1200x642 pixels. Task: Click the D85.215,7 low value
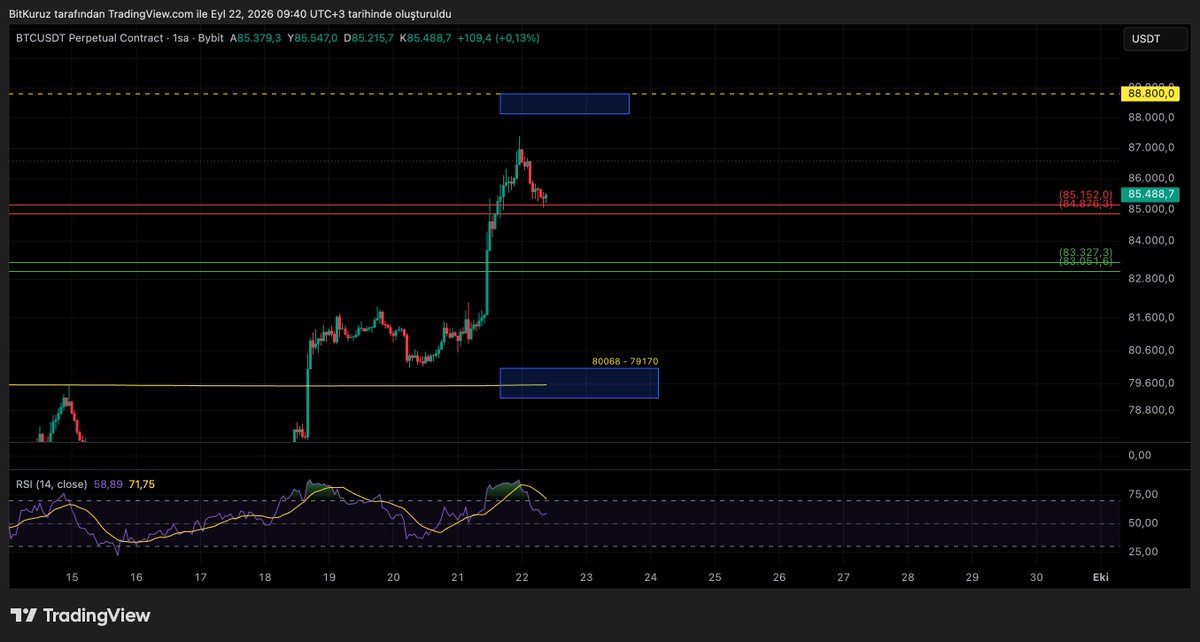click(x=370, y=38)
